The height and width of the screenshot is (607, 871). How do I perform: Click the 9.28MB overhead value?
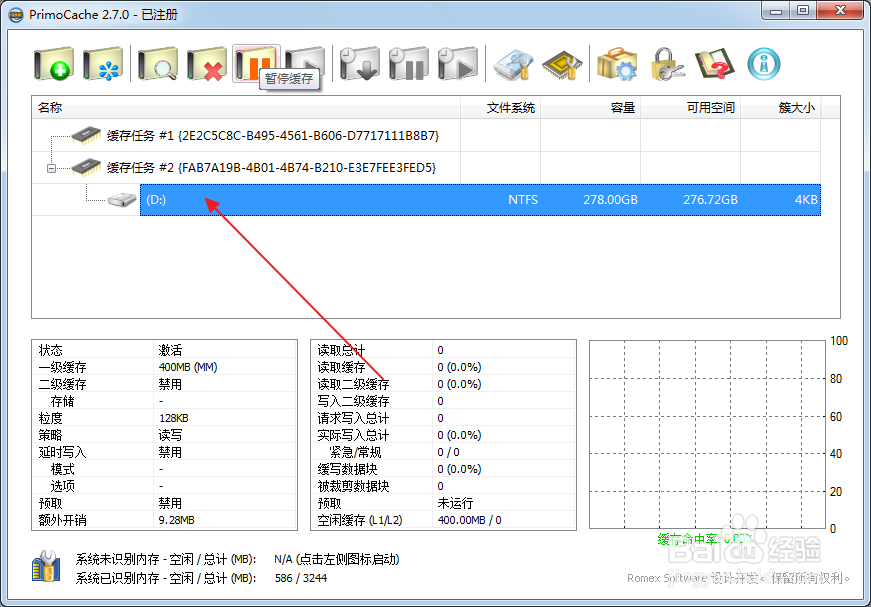point(176,520)
